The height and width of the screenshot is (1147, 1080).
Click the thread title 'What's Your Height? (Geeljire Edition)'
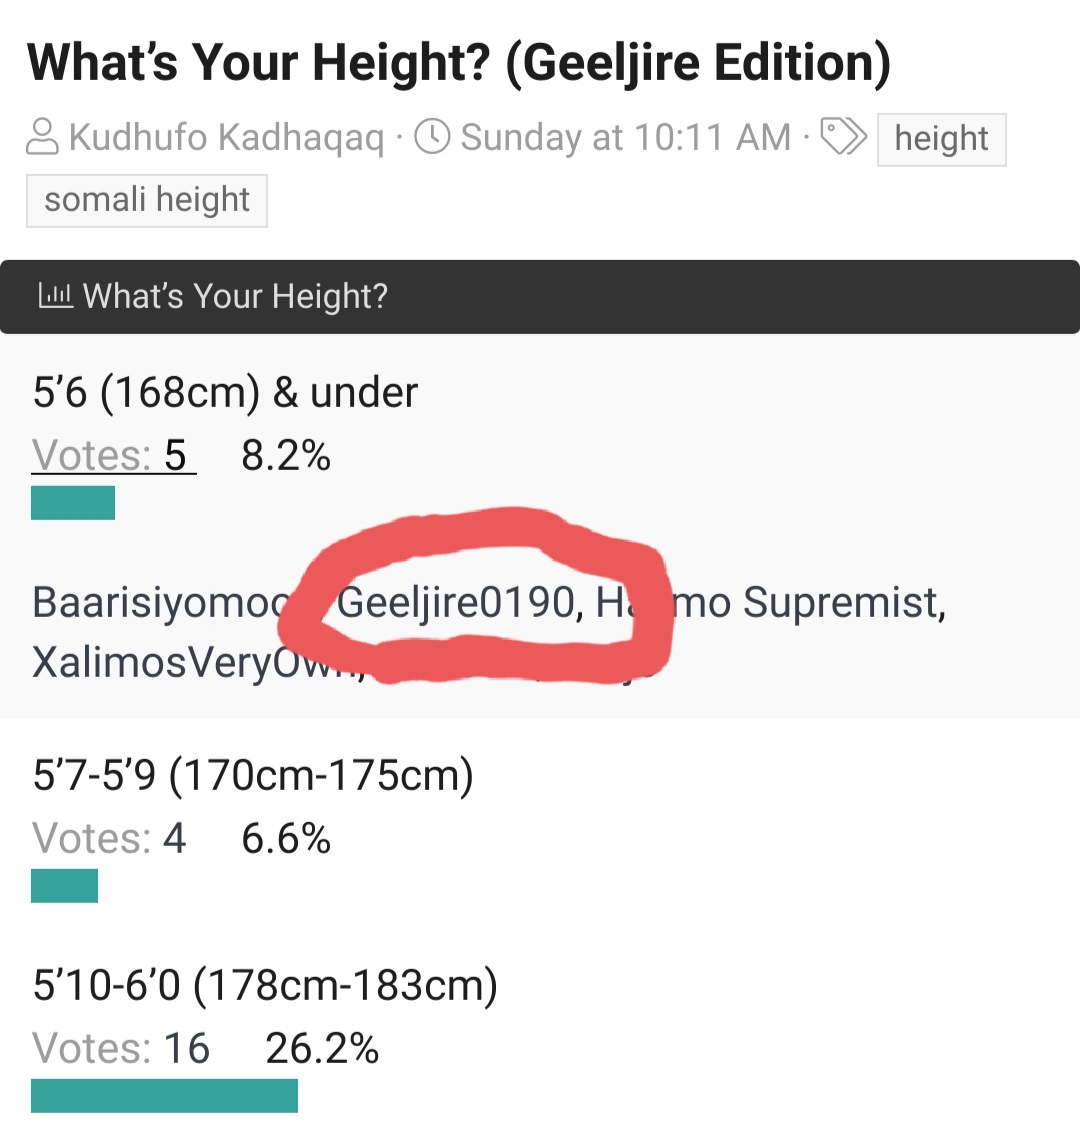(459, 63)
